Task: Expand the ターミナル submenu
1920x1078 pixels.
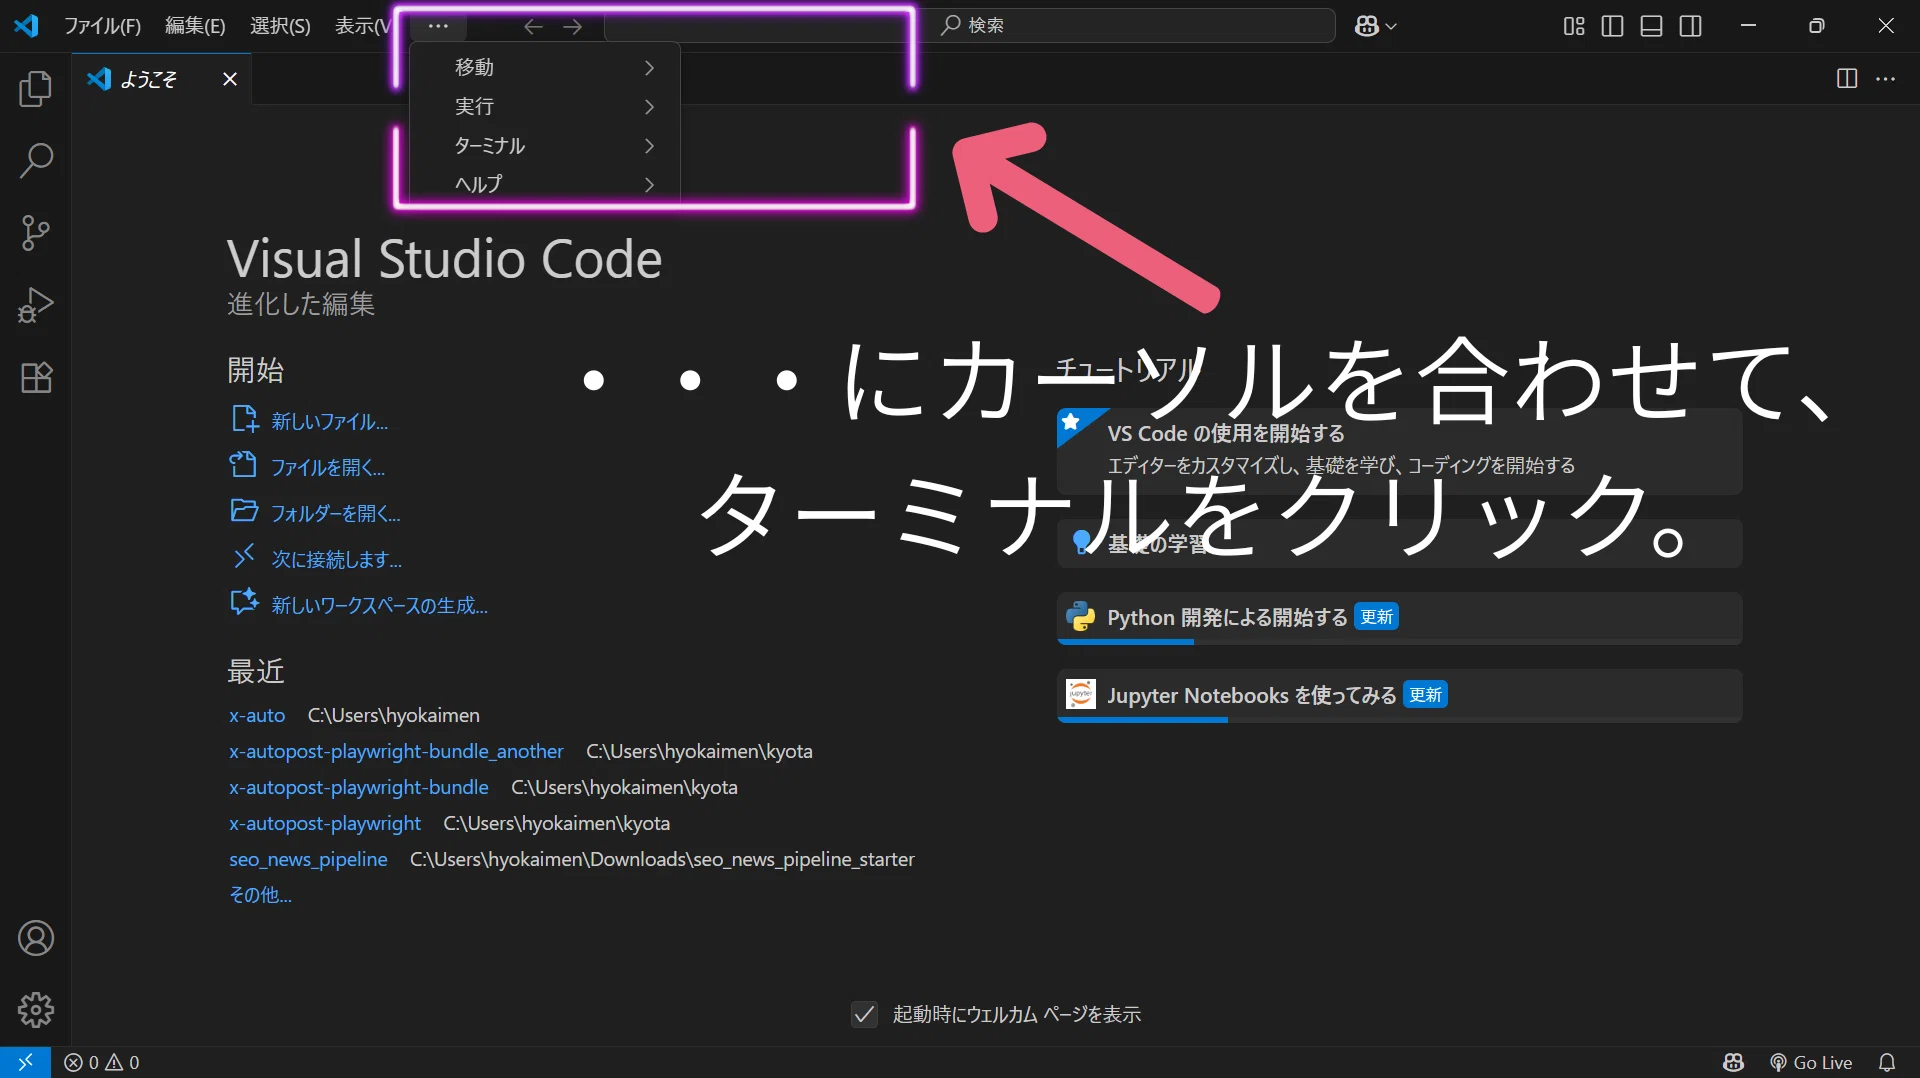Action: pyautogui.click(x=545, y=146)
